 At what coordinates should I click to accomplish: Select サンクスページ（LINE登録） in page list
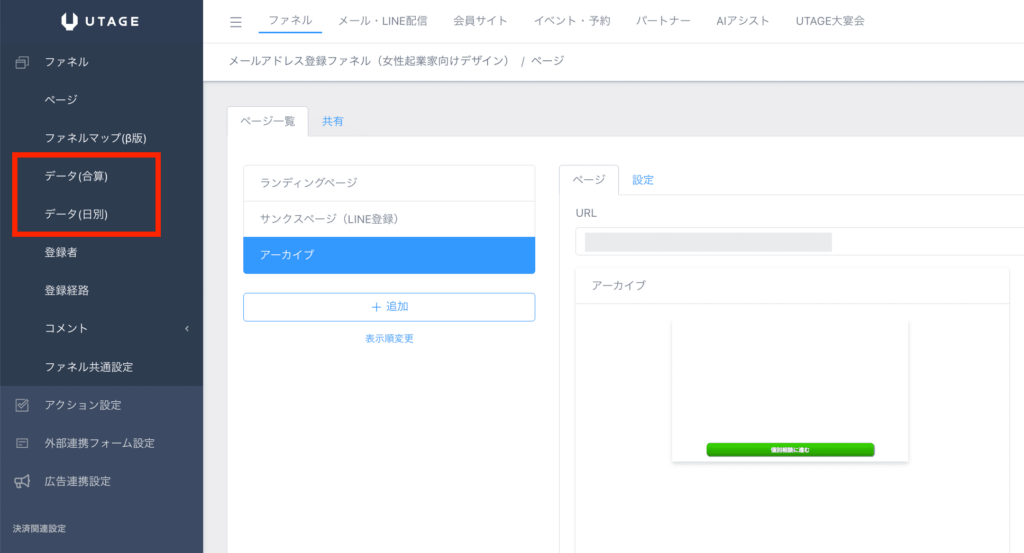[389, 219]
